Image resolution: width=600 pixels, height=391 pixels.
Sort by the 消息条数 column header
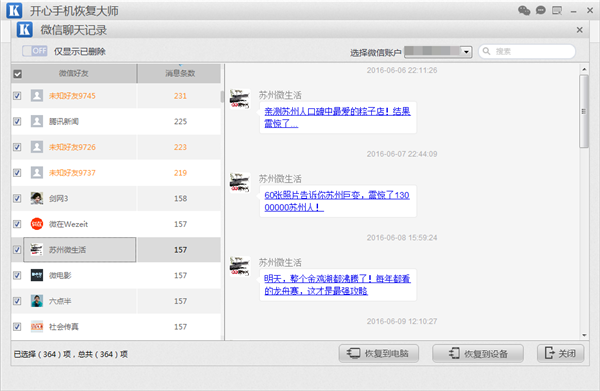point(179,73)
